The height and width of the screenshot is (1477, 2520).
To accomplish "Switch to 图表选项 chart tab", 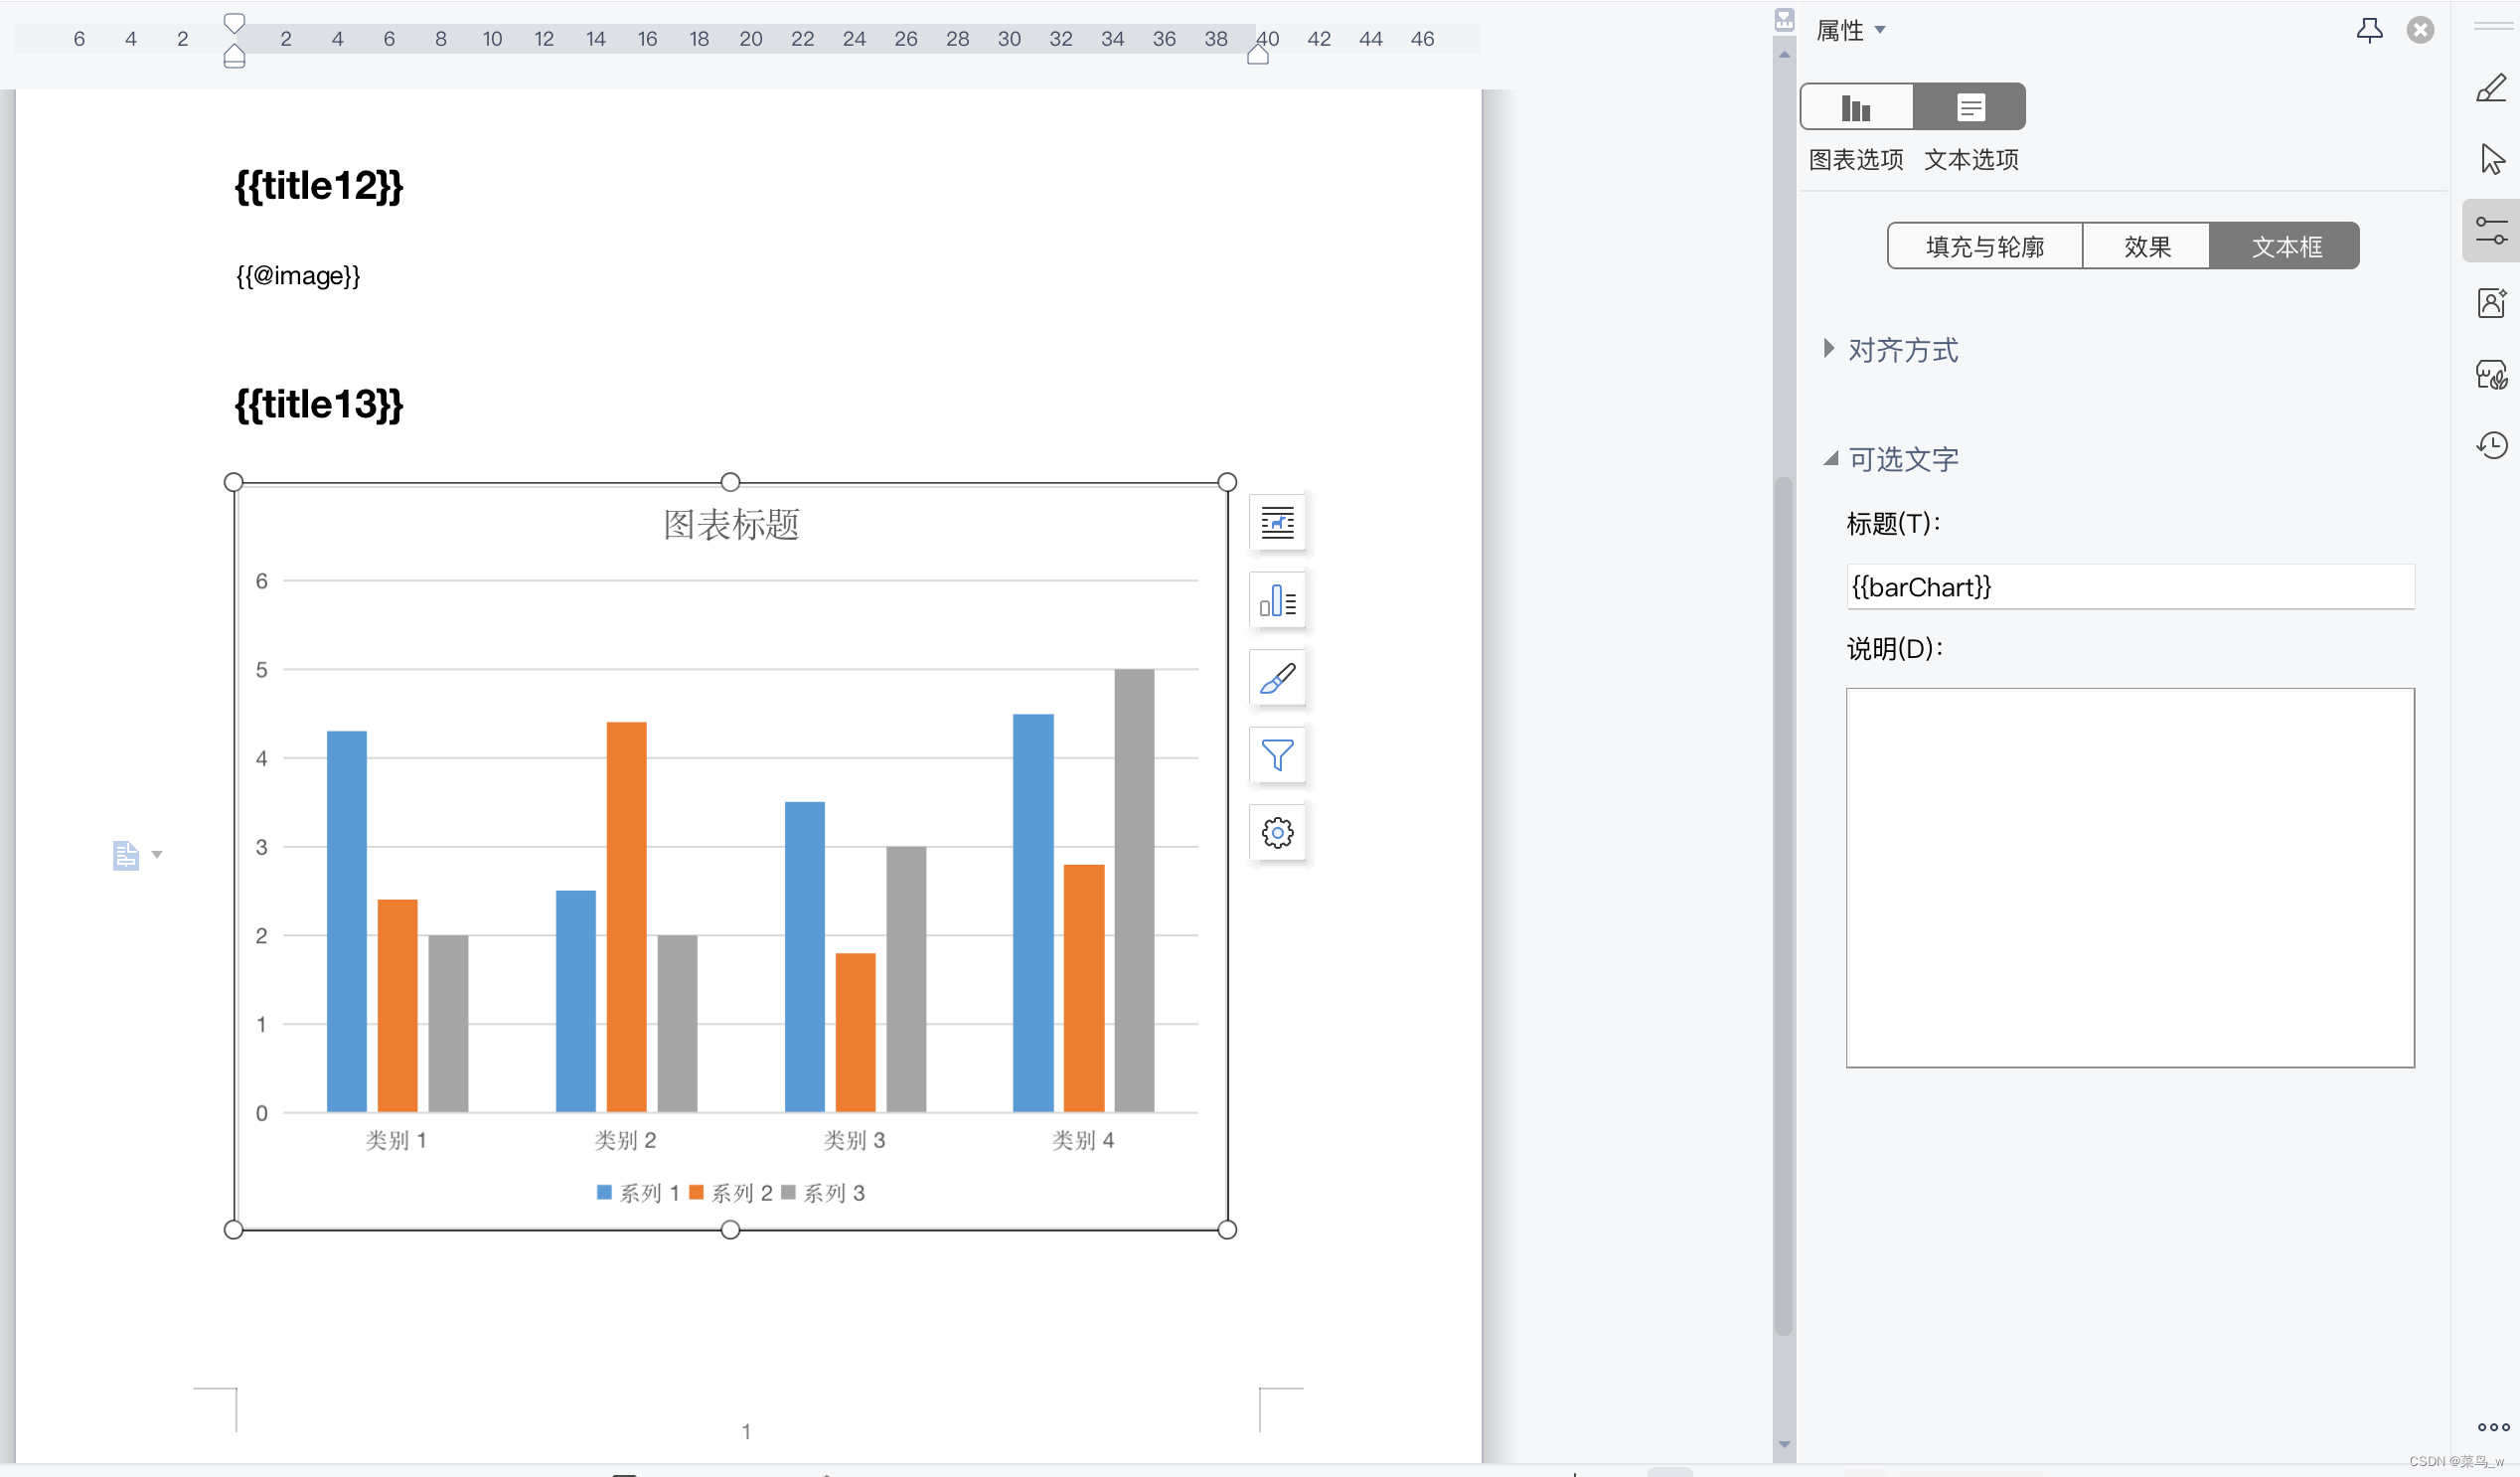I will point(1856,107).
